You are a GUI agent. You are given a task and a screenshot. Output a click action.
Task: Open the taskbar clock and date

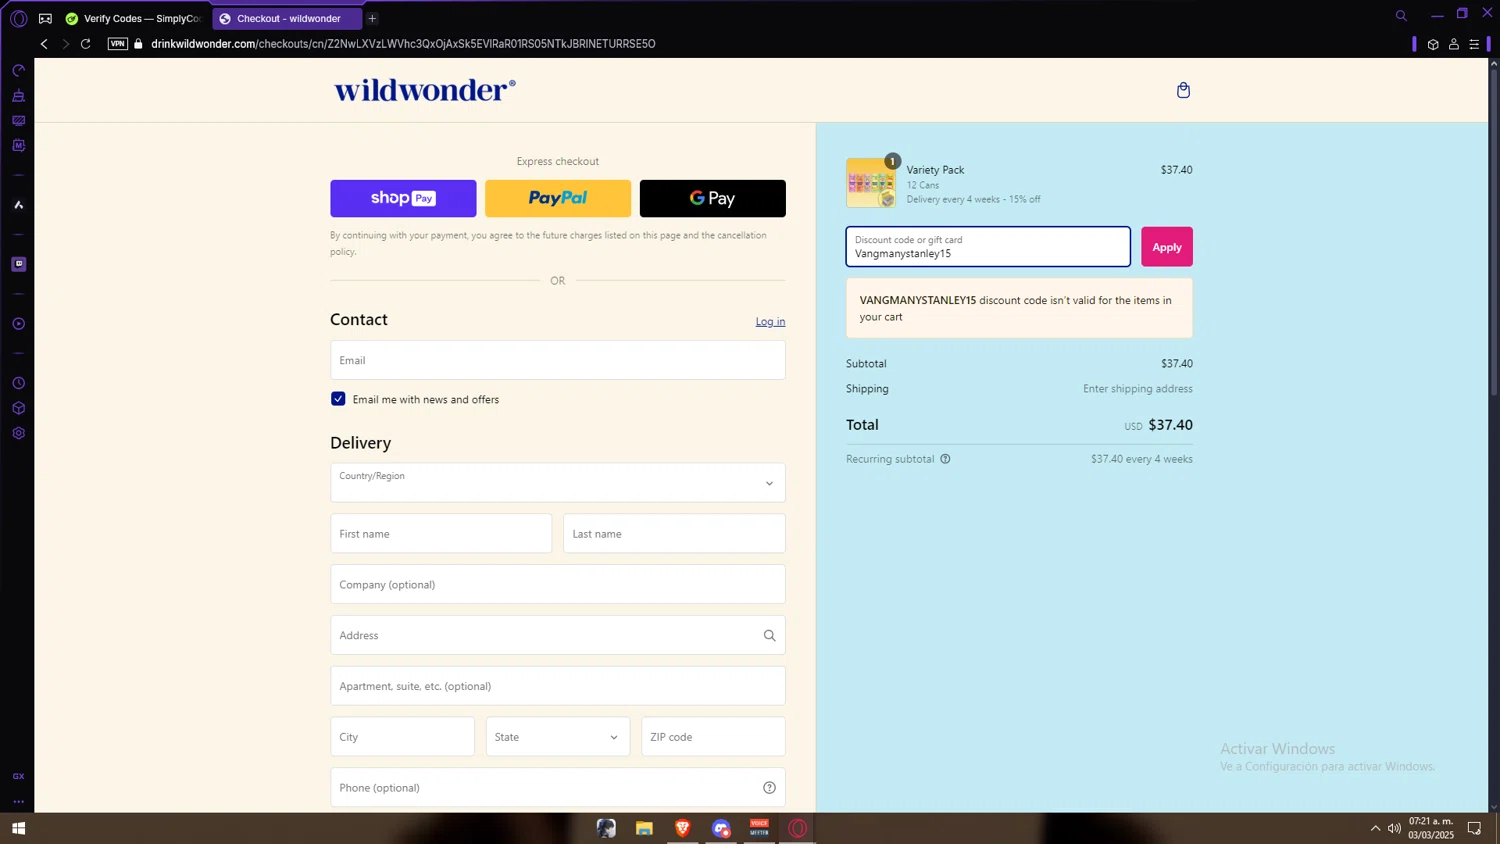(x=1431, y=828)
